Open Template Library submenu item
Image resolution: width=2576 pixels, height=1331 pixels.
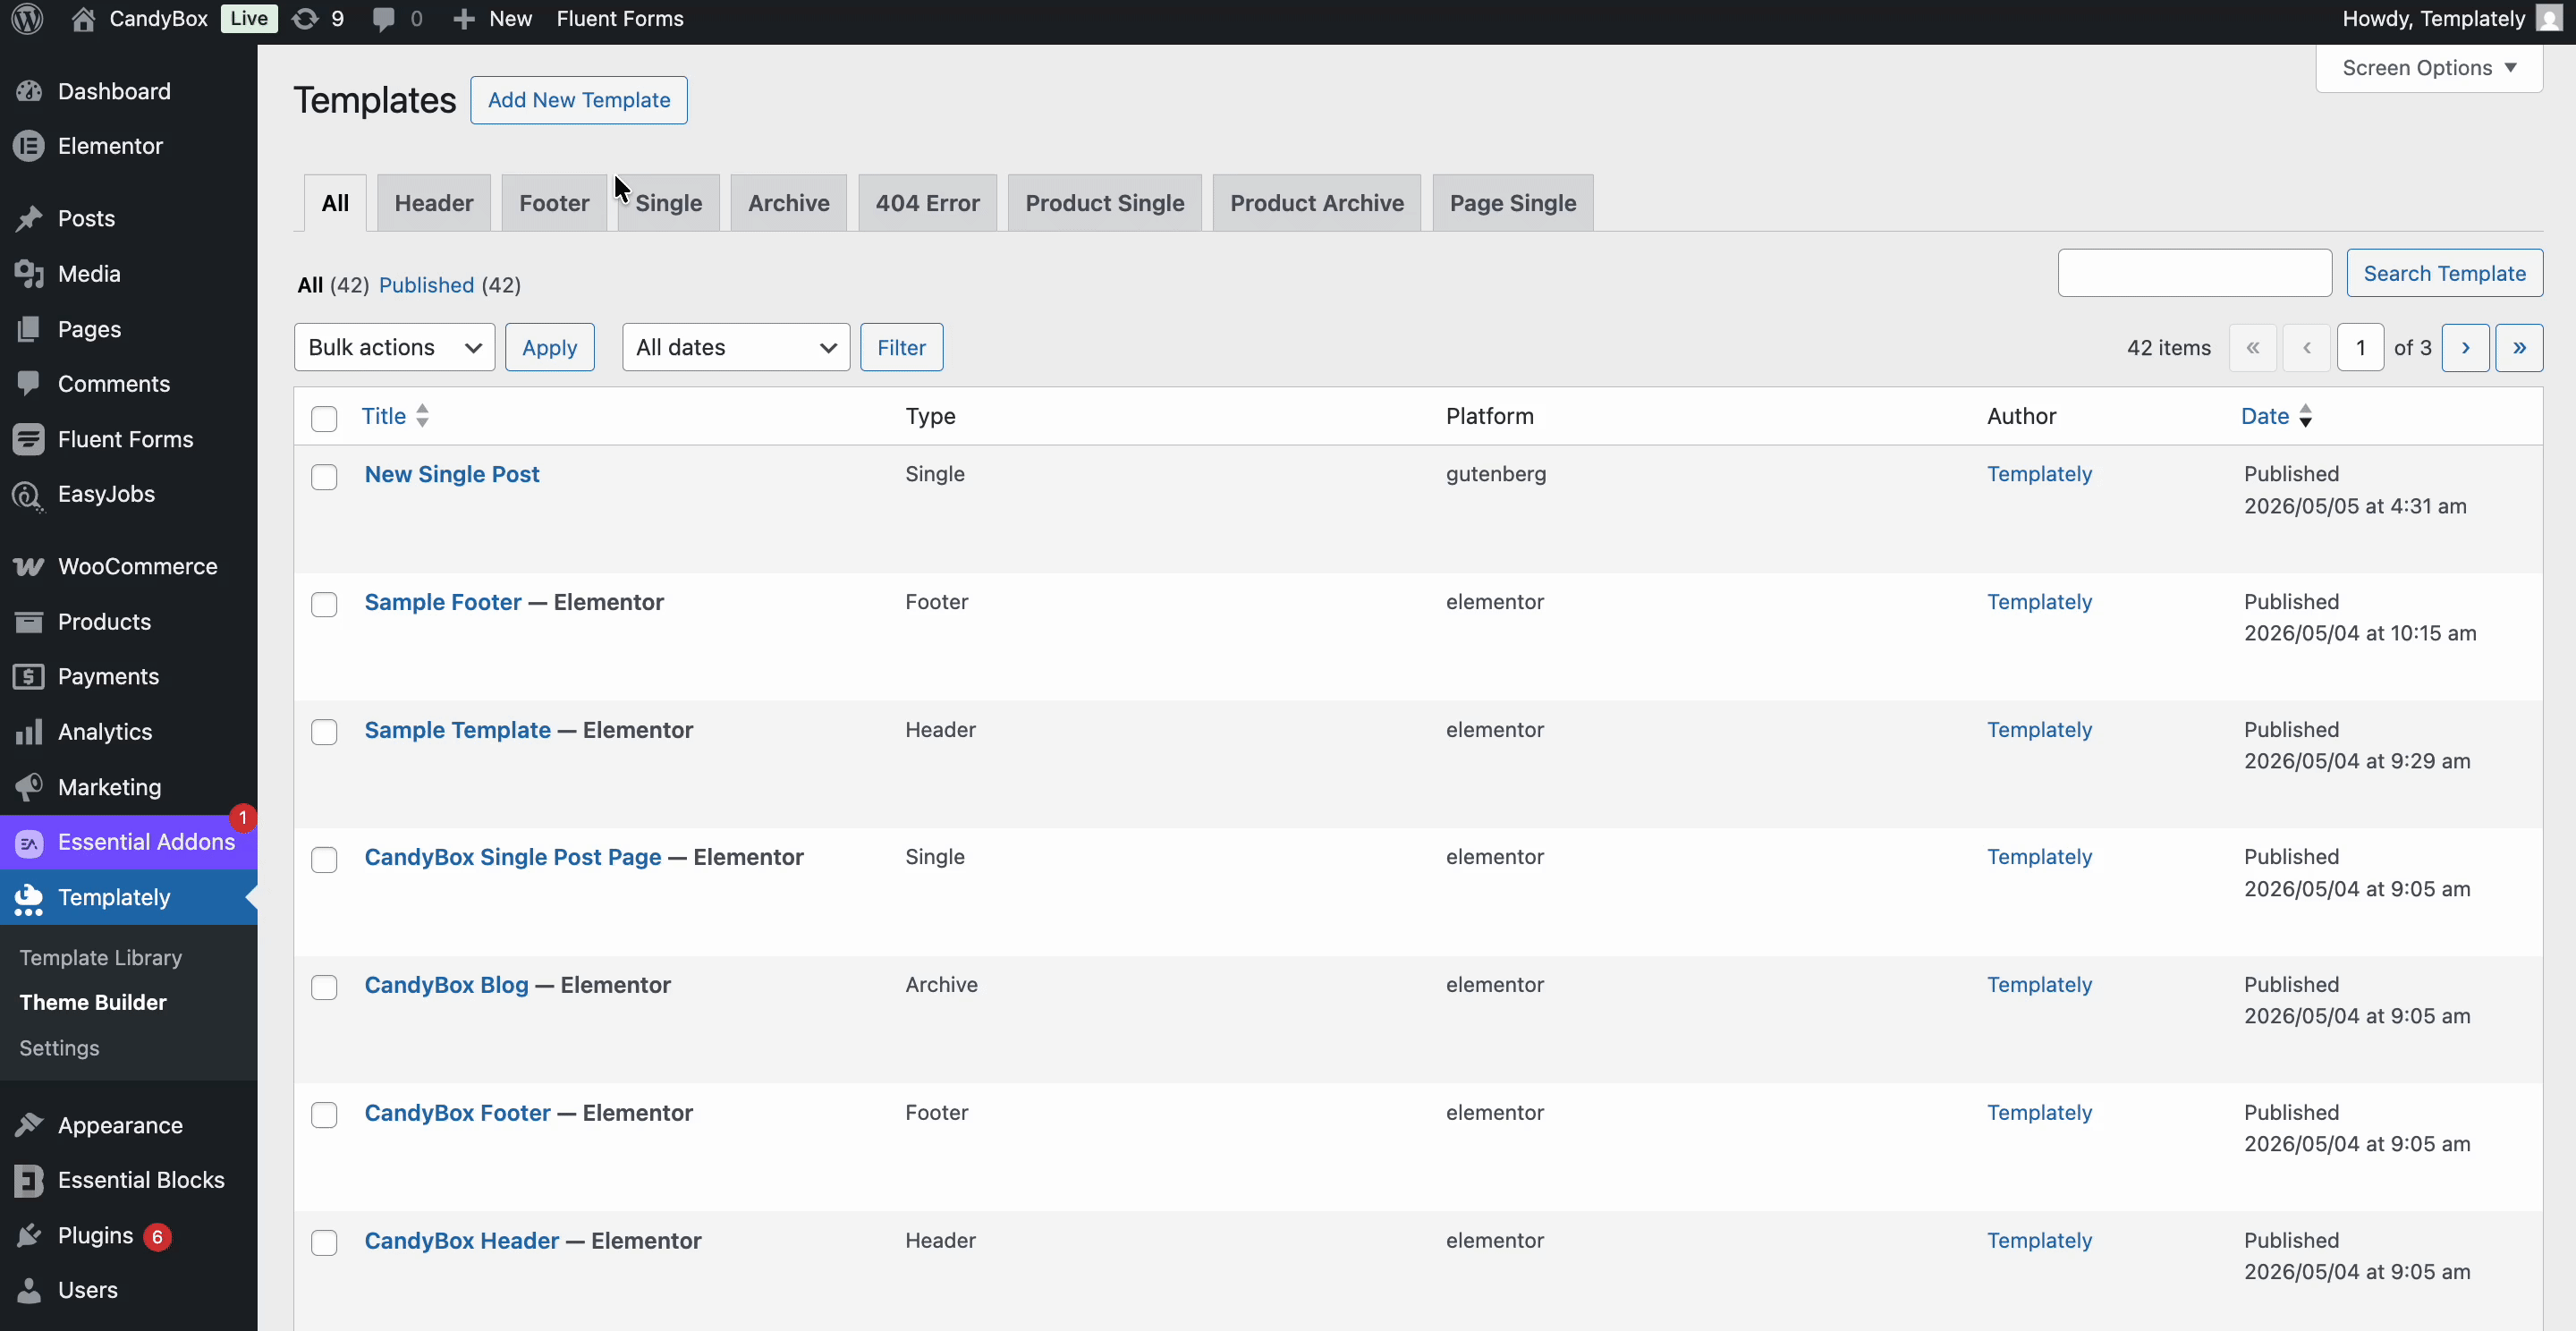[100, 957]
